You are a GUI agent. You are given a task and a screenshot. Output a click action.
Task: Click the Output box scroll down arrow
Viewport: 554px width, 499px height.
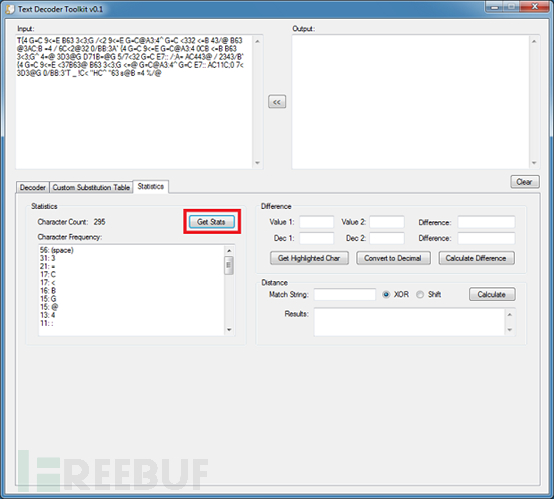point(534,163)
